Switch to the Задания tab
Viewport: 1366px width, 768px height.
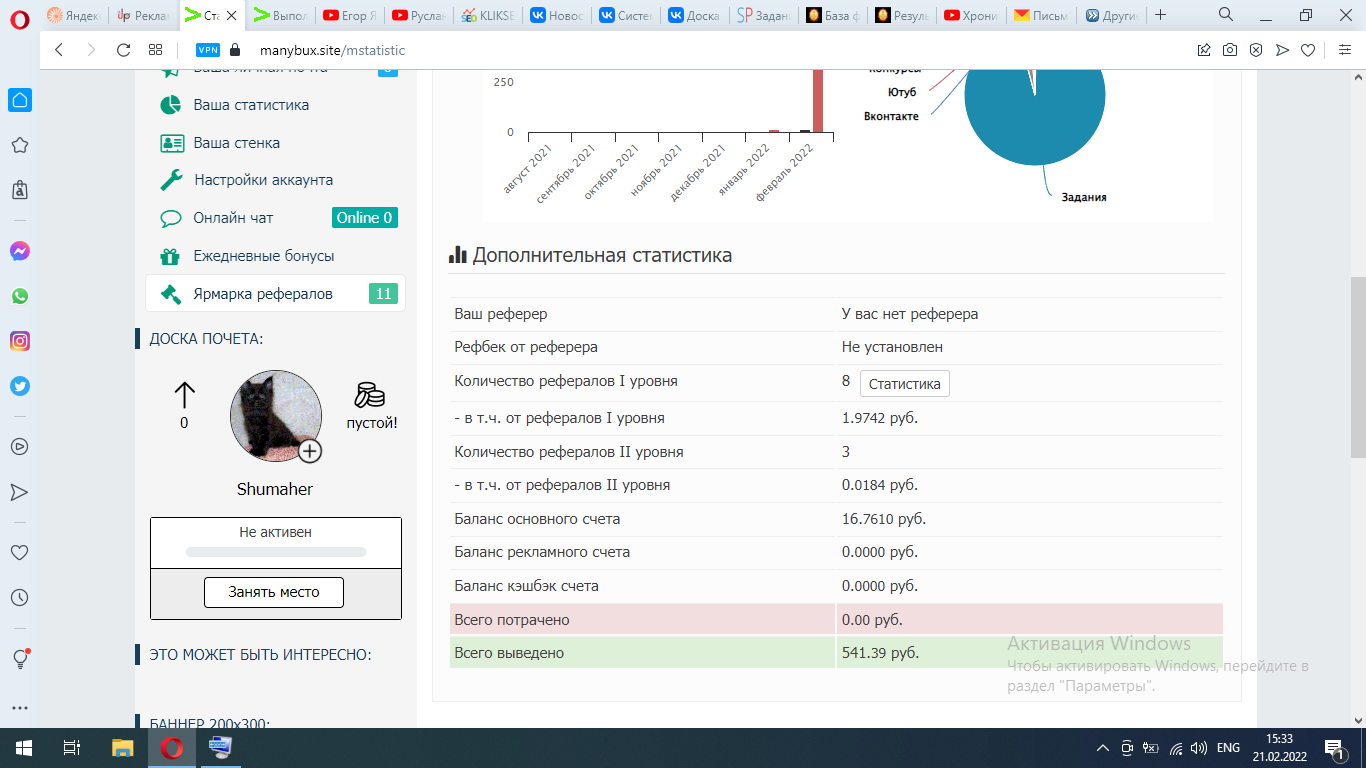(x=762, y=16)
